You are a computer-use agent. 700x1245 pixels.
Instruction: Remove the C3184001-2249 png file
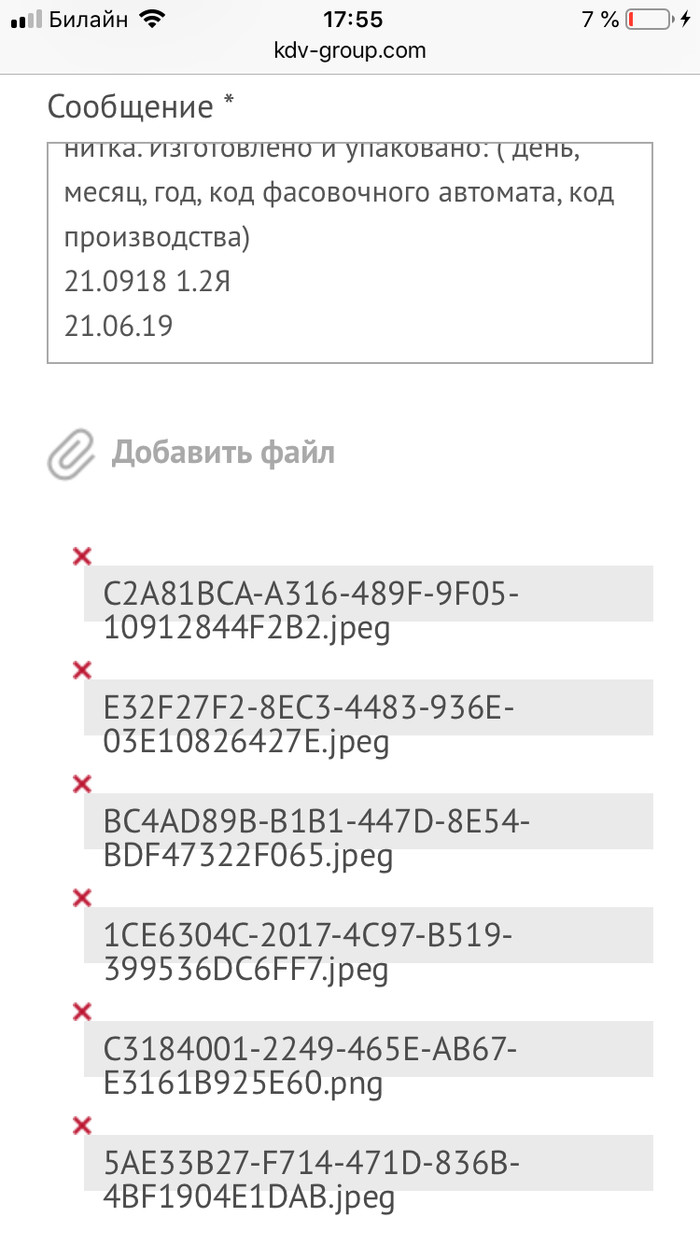click(82, 1012)
